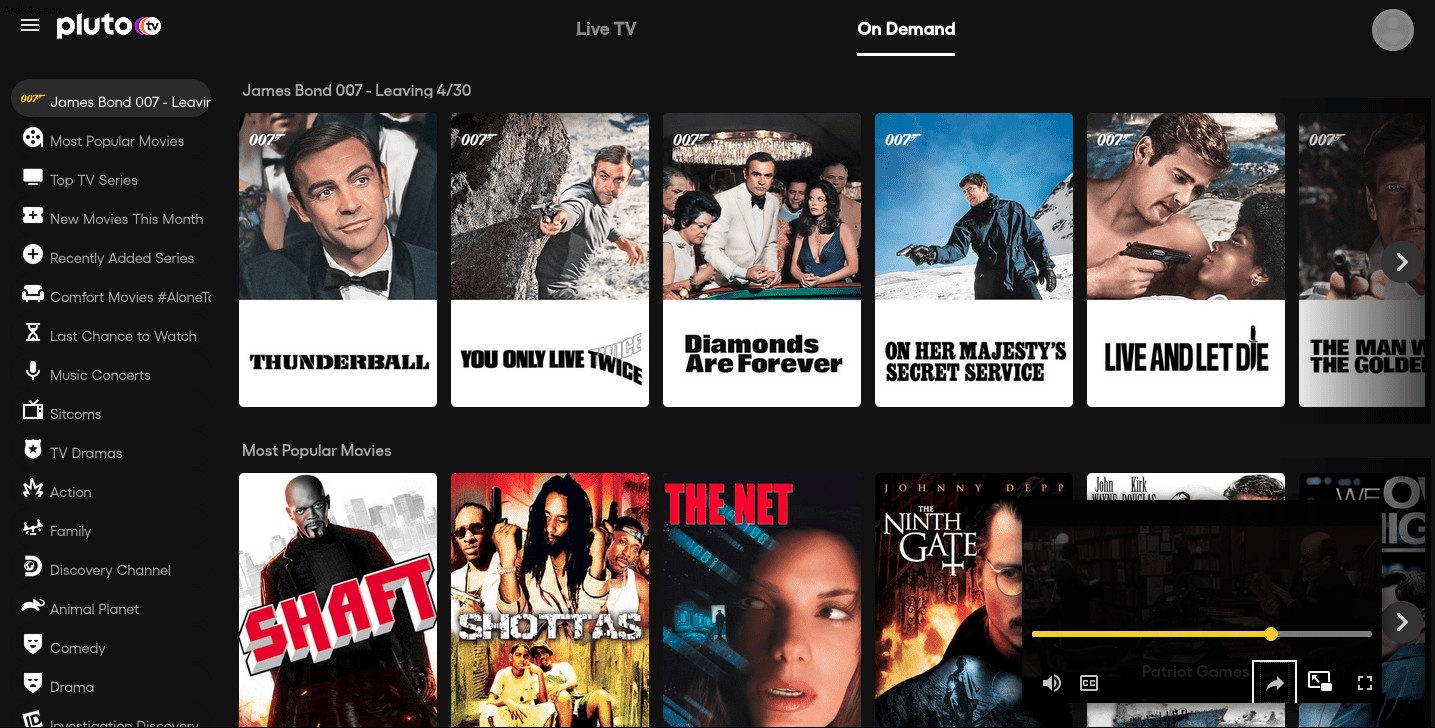Image resolution: width=1435 pixels, height=728 pixels.
Task: Select the On Demand tab
Action: pyautogui.click(x=906, y=29)
